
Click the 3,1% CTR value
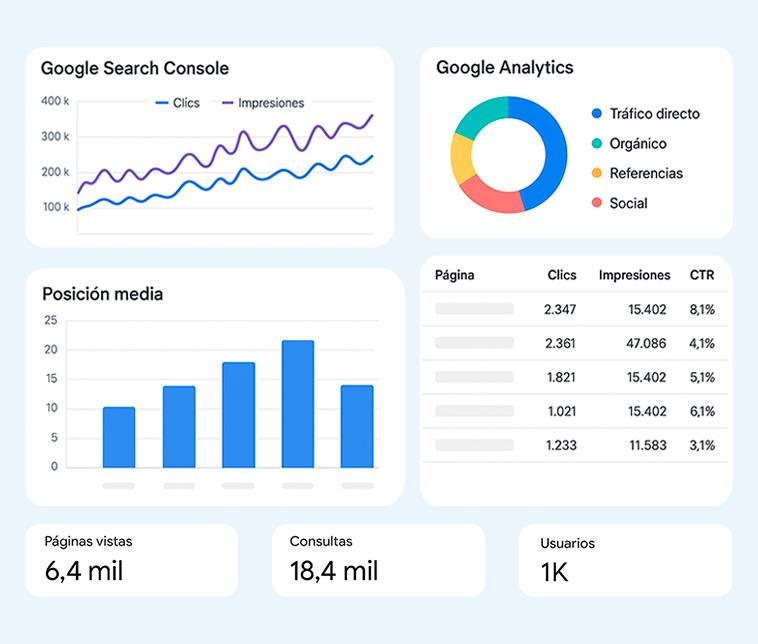pos(702,445)
